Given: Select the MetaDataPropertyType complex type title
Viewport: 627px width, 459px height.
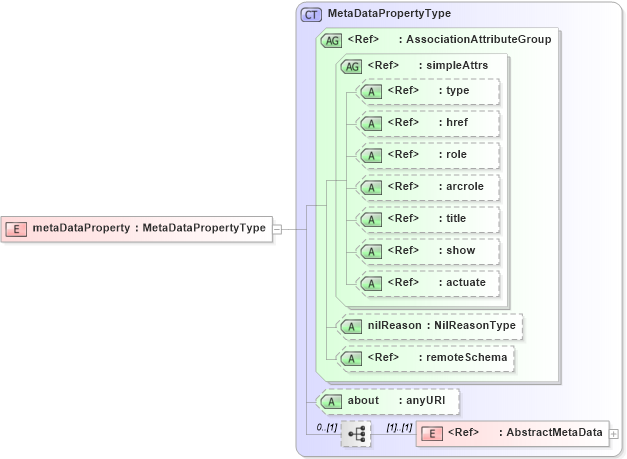Looking at the screenshot, I should [x=389, y=14].
